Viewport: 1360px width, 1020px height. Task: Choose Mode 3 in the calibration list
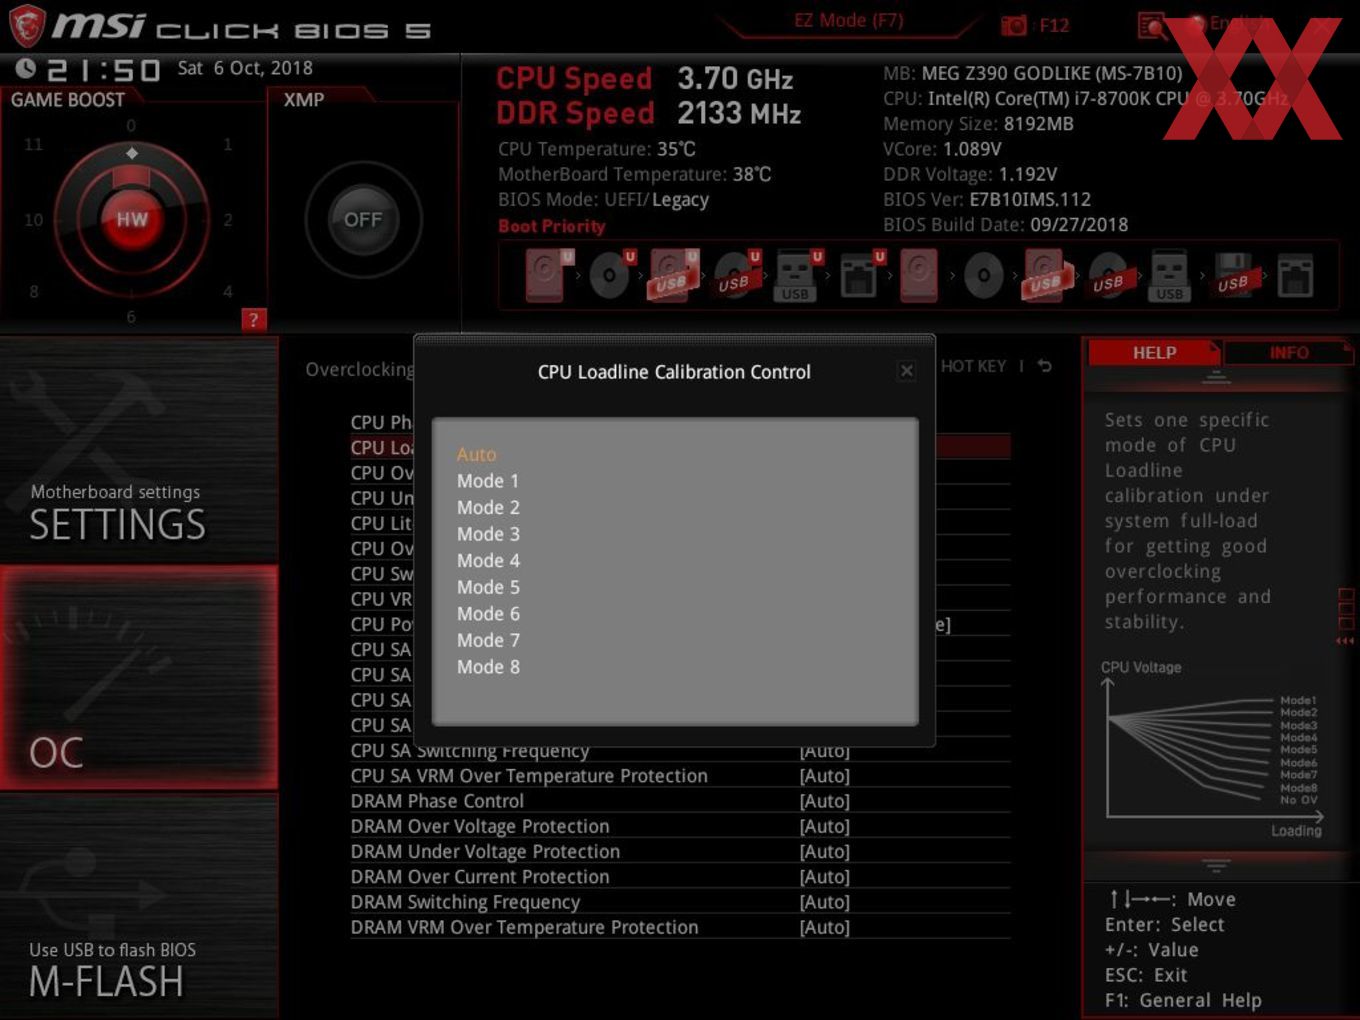tap(488, 534)
